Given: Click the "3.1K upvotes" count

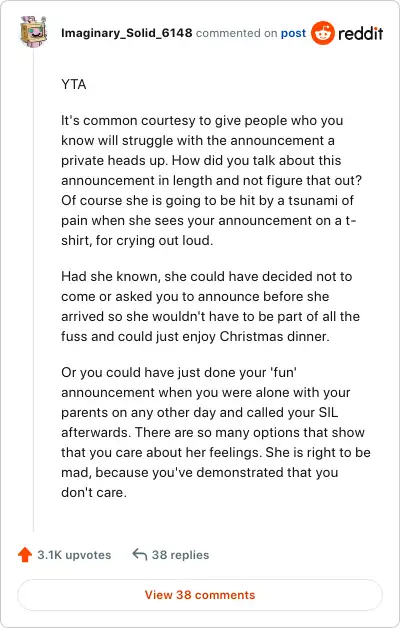Looking at the screenshot, I should [74, 555].
